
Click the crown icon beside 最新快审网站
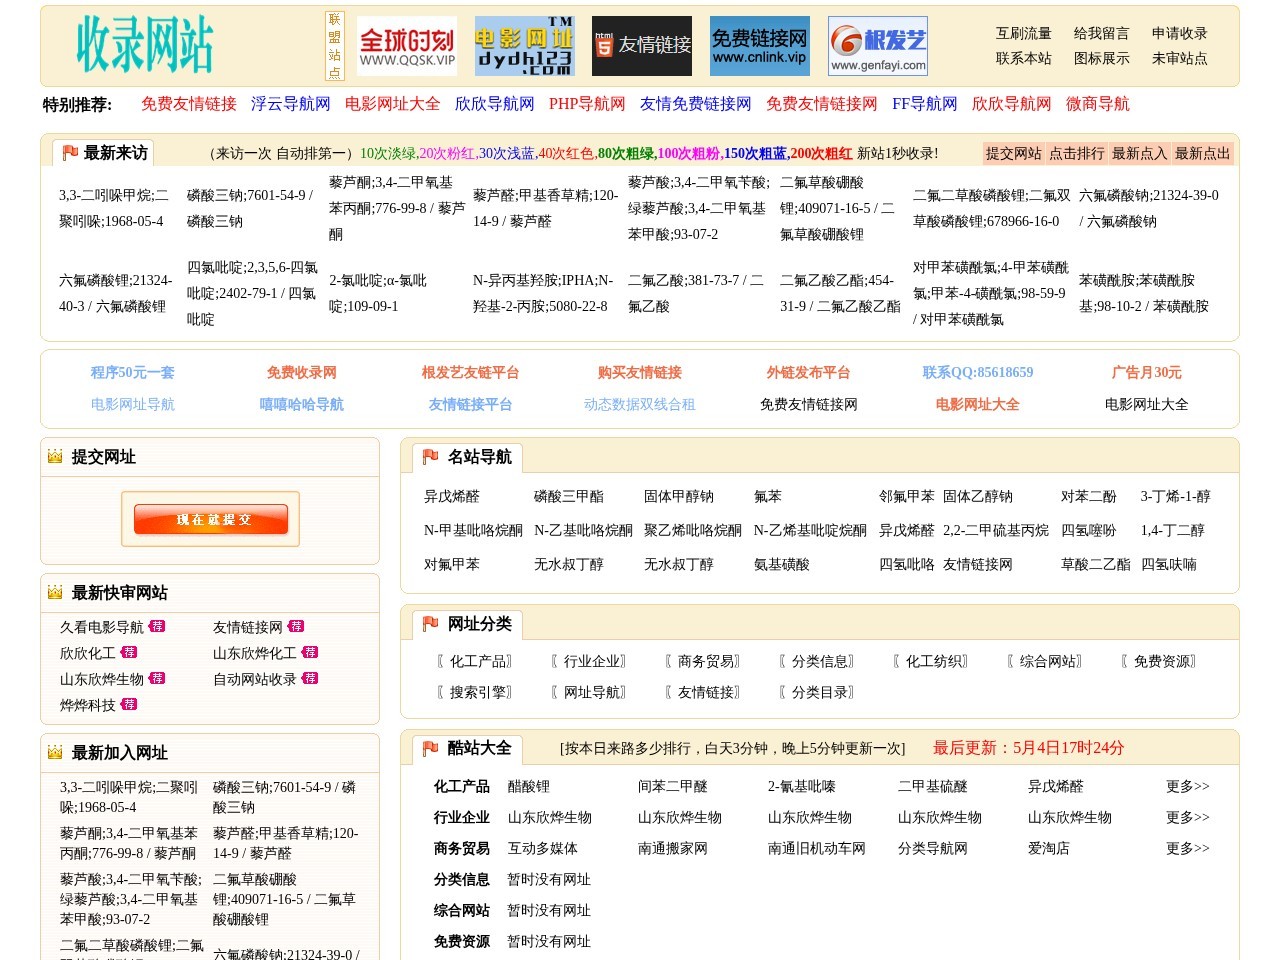pyautogui.click(x=55, y=593)
